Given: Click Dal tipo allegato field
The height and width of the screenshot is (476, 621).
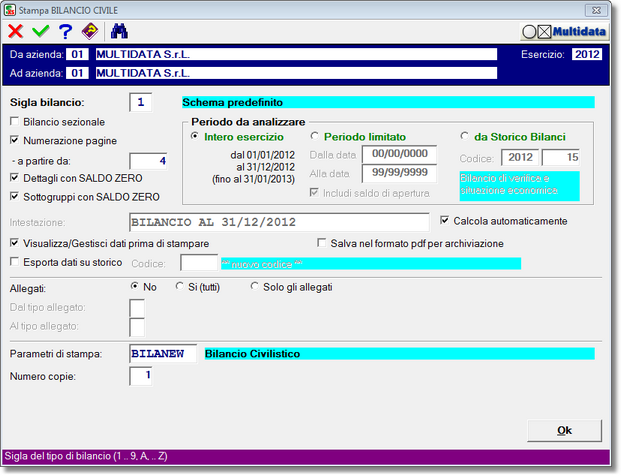Looking at the screenshot, I should [x=137, y=308].
